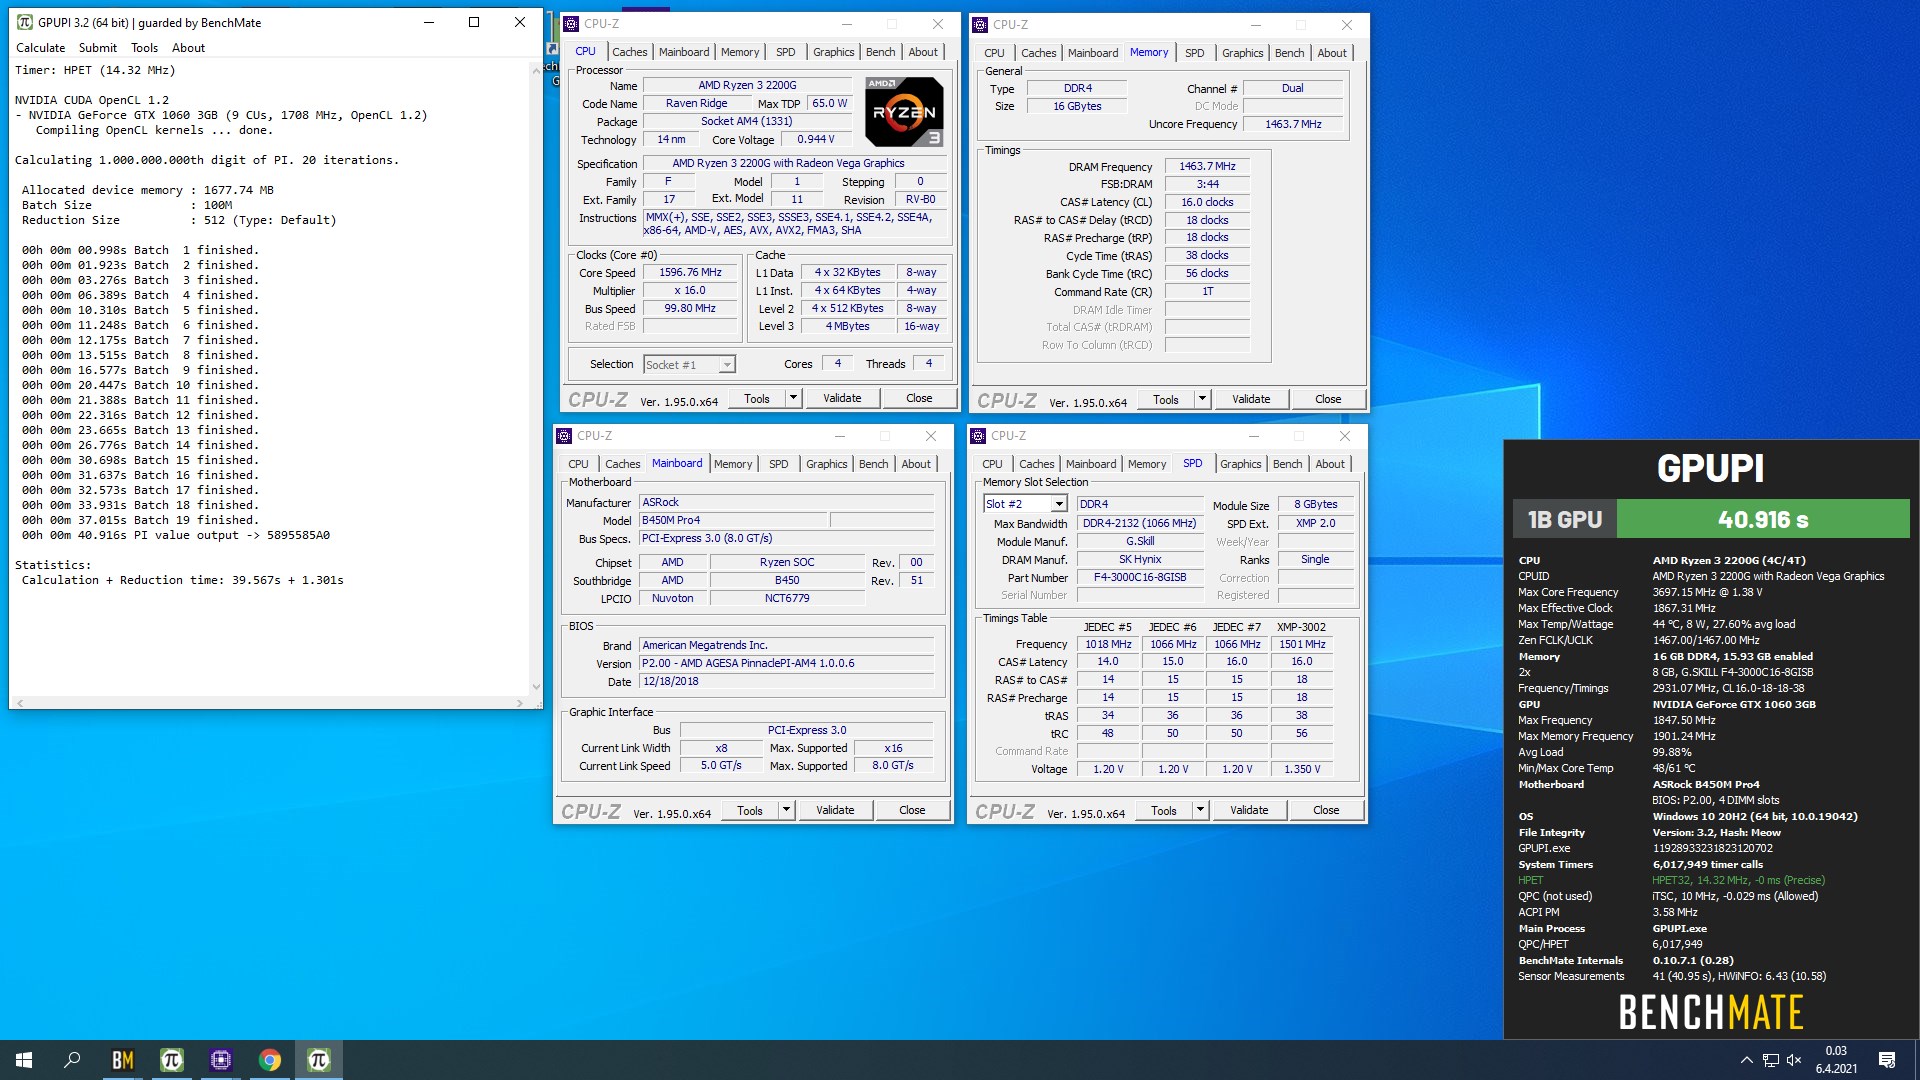
Task: Open About tab in Mainboard window
Action: pyautogui.click(x=916, y=464)
